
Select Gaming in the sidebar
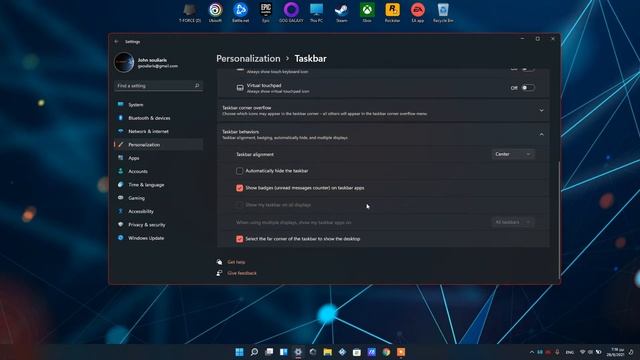click(158, 198)
